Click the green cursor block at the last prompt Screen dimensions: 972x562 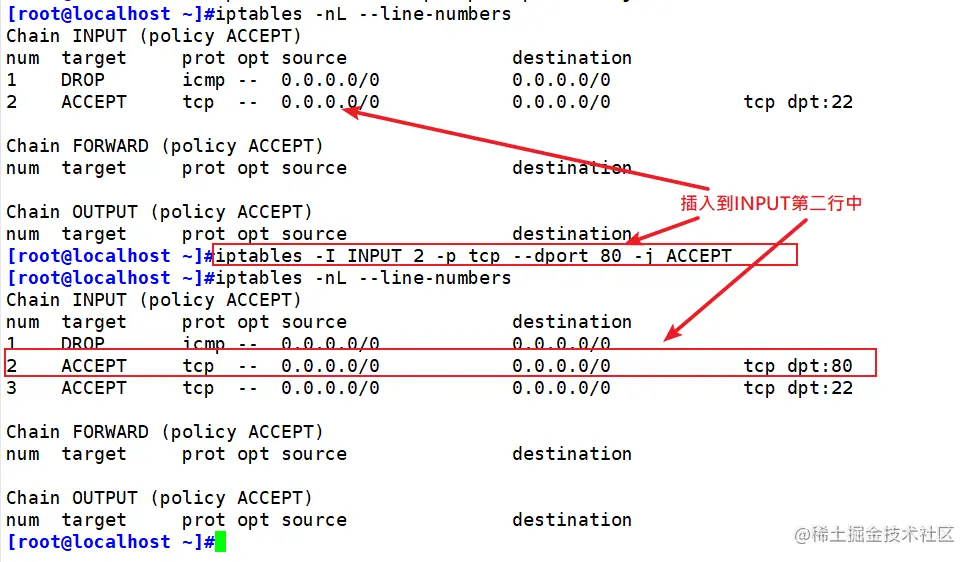220,542
